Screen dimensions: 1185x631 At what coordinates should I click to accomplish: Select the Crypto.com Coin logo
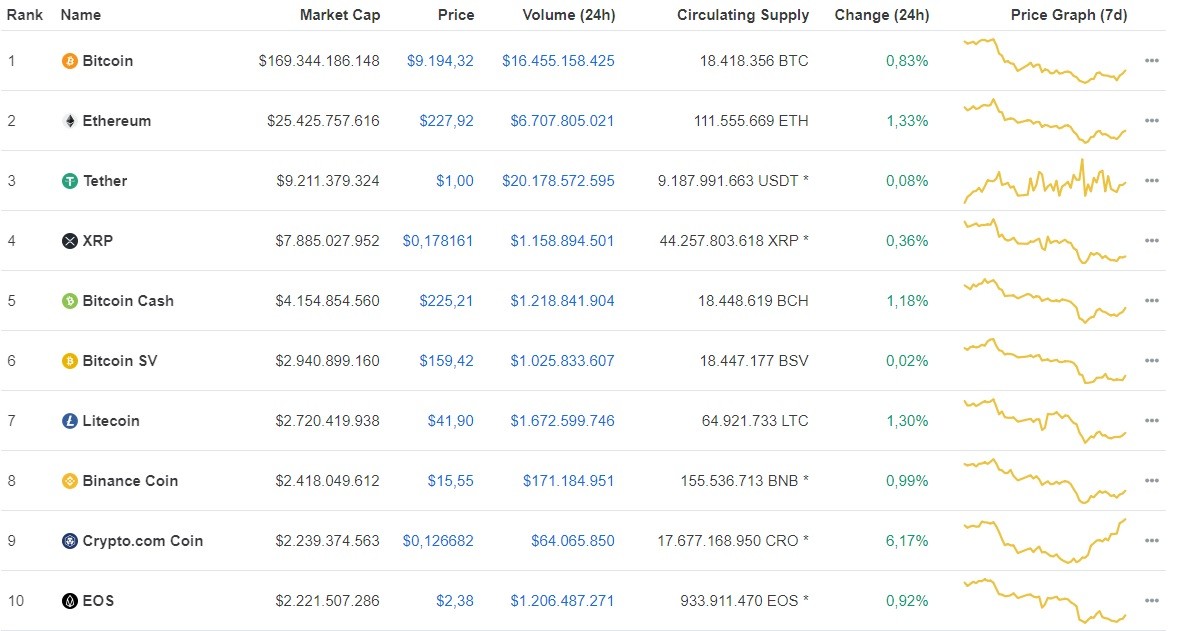point(68,541)
